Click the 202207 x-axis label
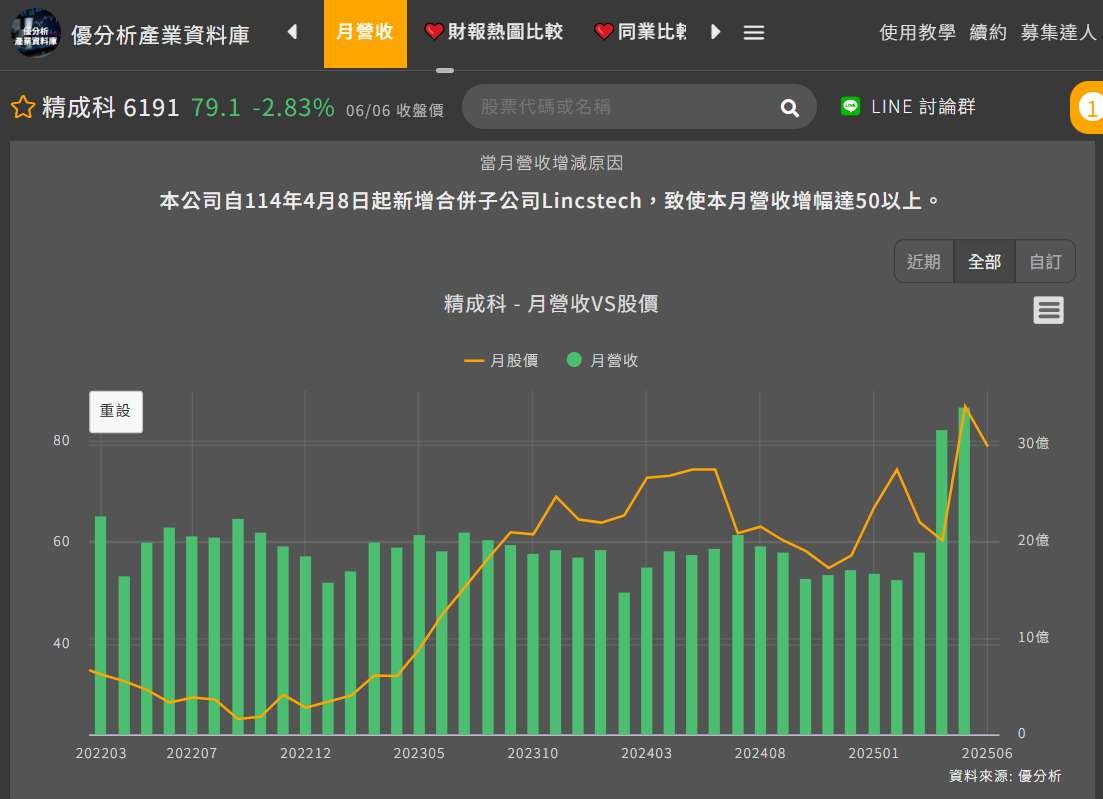This screenshot has height=799, width=1103. (x=192, y=753)
